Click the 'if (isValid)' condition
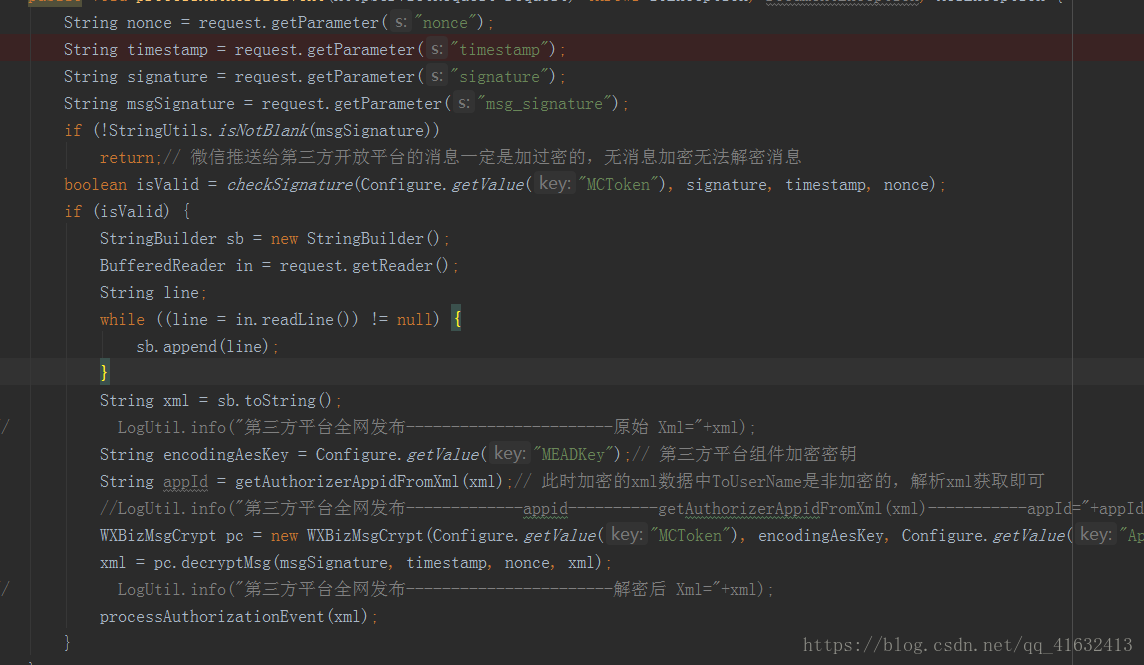This screenshot has width=1144, height=665. coord(117,212)
